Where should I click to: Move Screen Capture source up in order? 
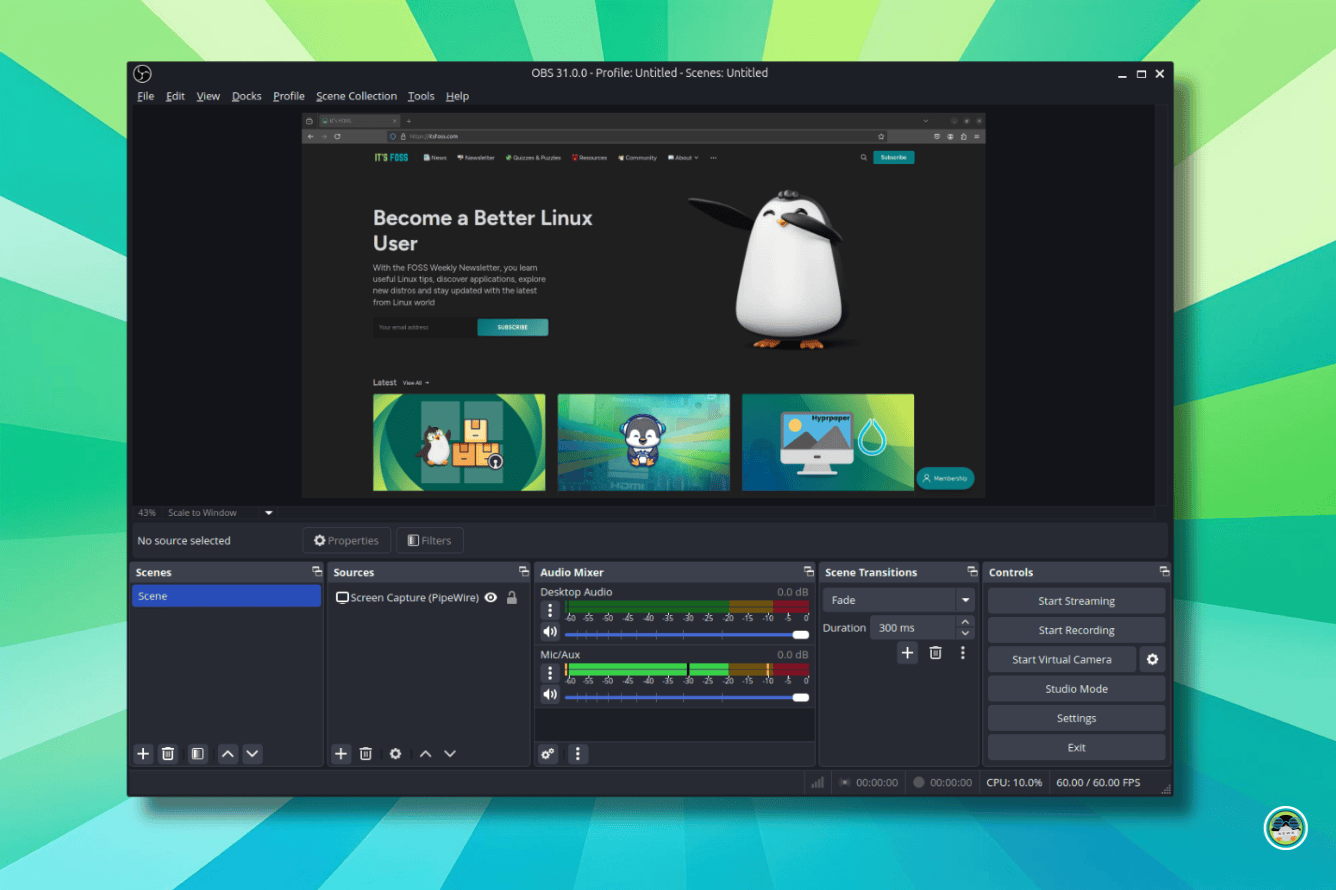[424, 753]
